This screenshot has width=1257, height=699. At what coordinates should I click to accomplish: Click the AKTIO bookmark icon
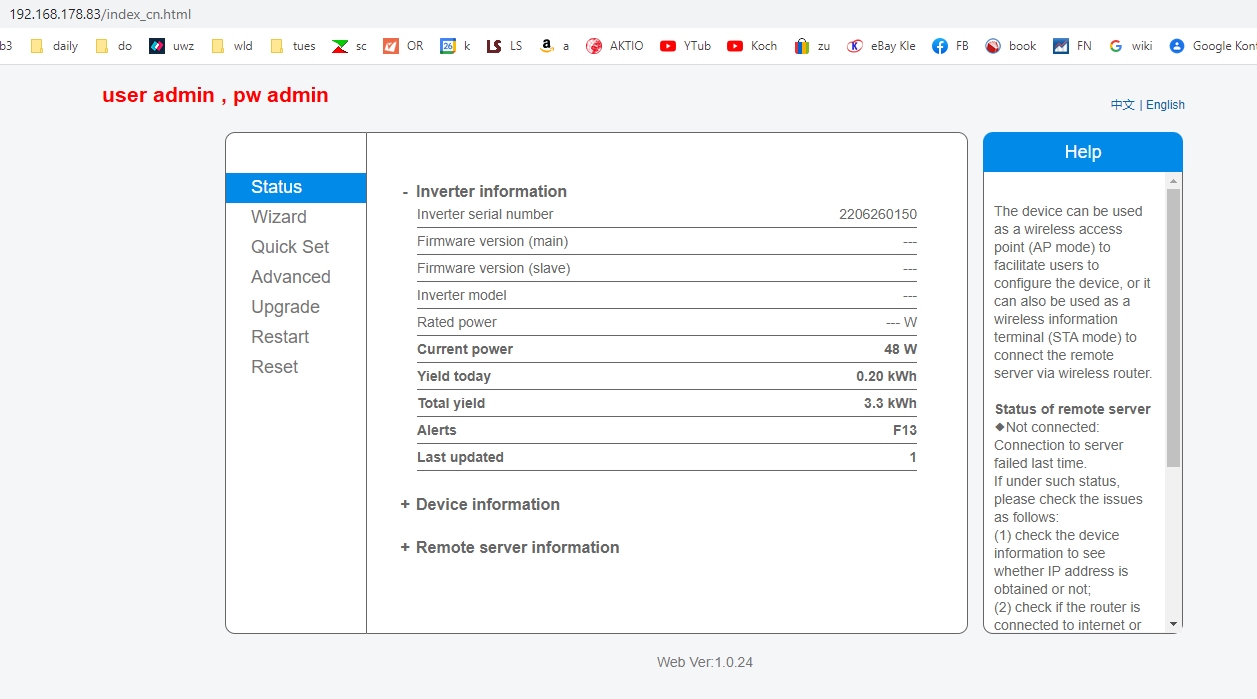594,46
